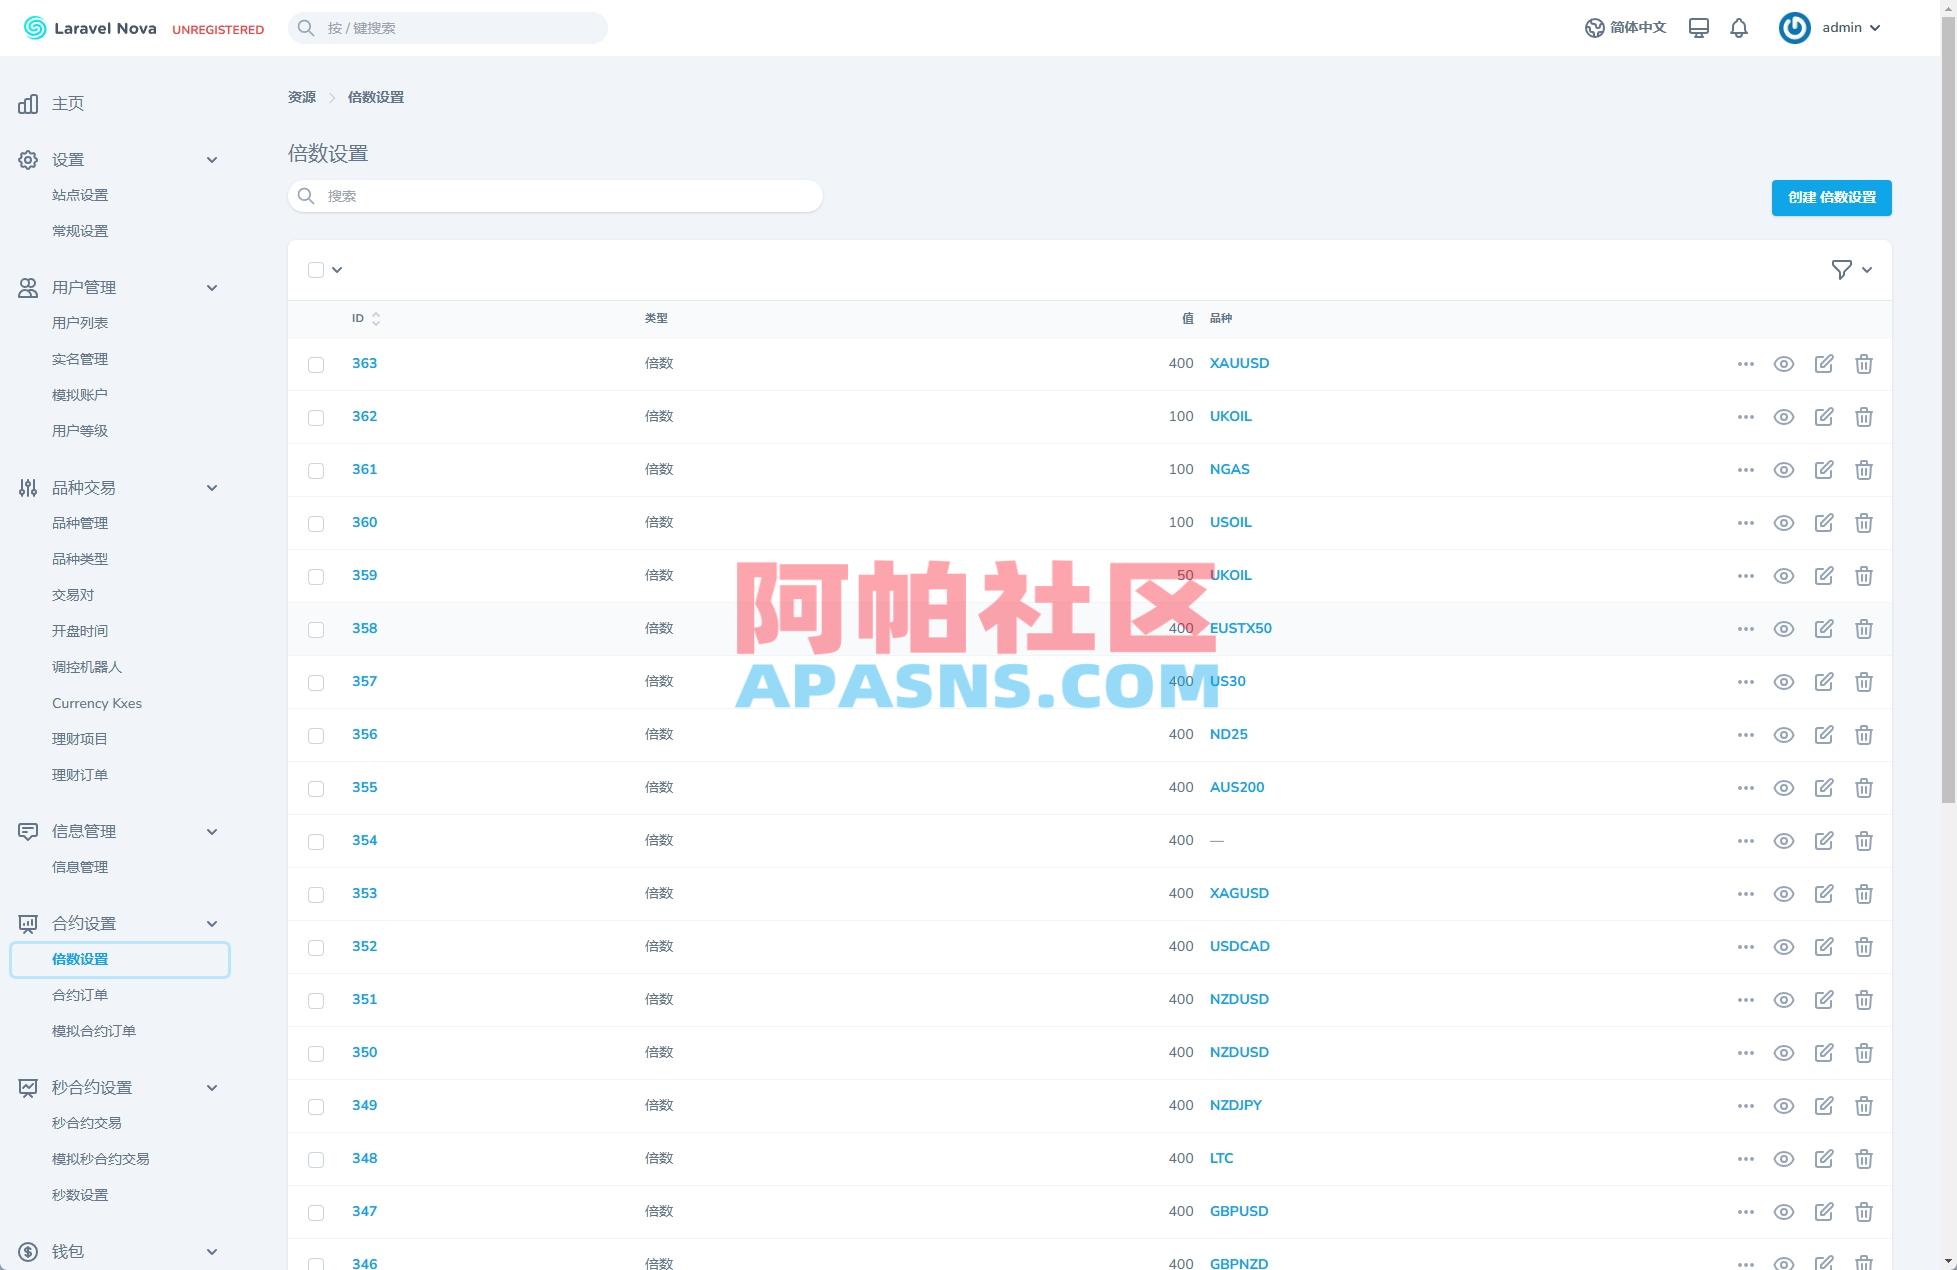This screenshot has height=1270, width=1957.
Task: Click the notification bell icon
Action: [x=1738, y=27]
